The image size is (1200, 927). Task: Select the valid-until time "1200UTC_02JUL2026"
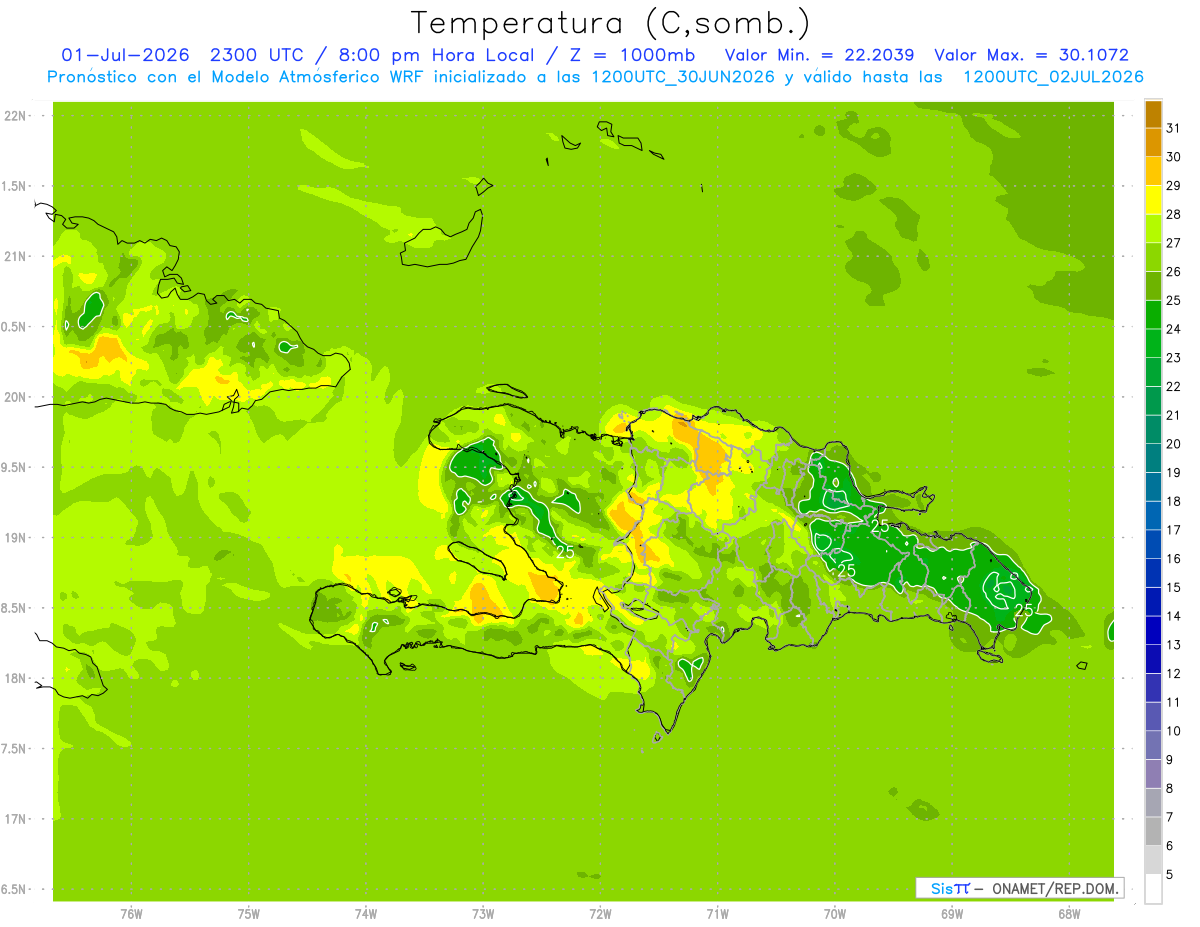(x=1053, y=77)
